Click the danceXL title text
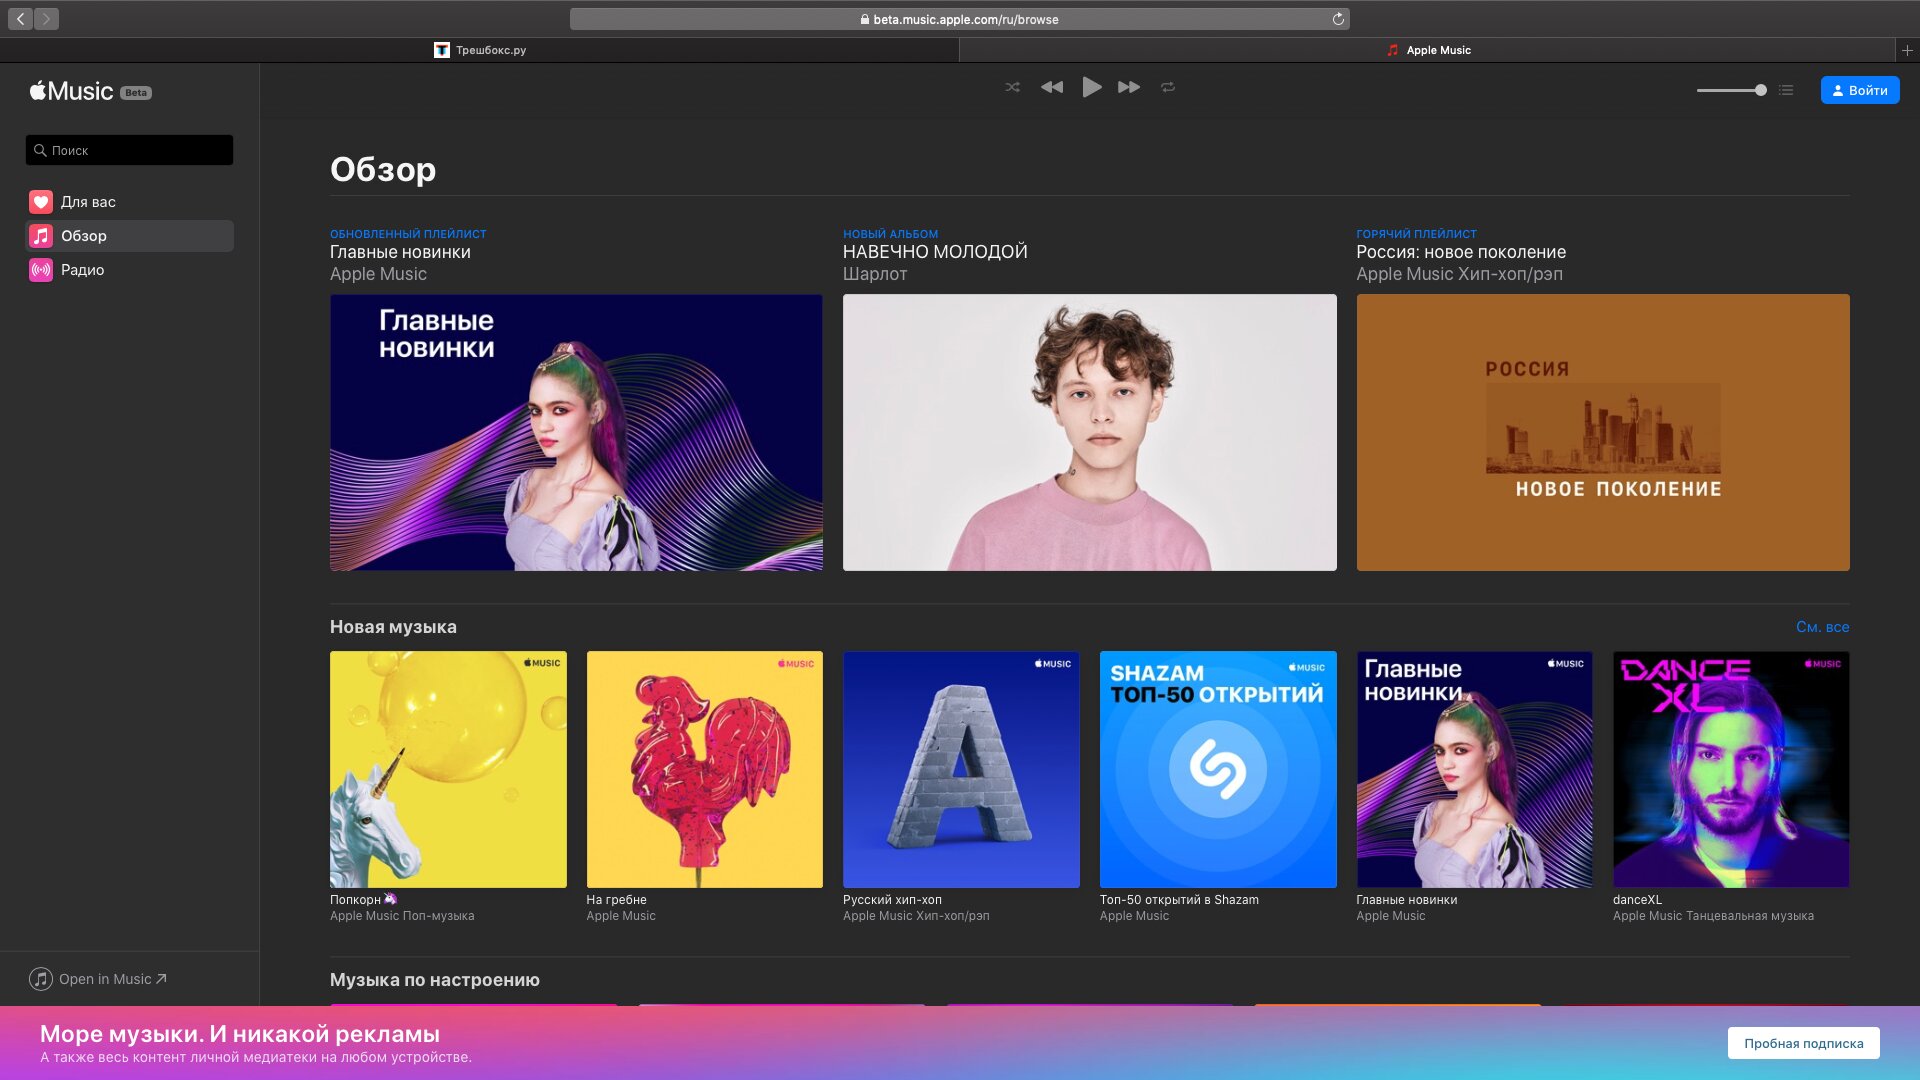This screenshot has width=1920, height=1080. [x=1637, y=900]
